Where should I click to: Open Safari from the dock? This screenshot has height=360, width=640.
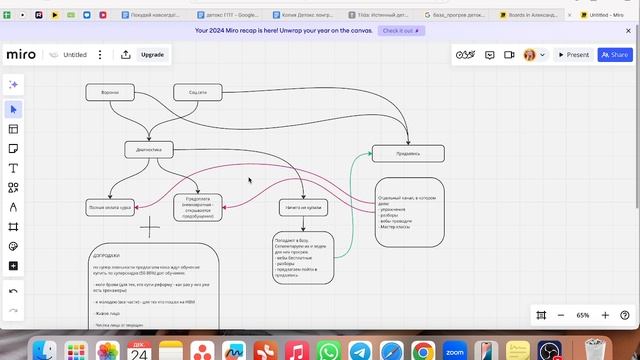point(392,352)
